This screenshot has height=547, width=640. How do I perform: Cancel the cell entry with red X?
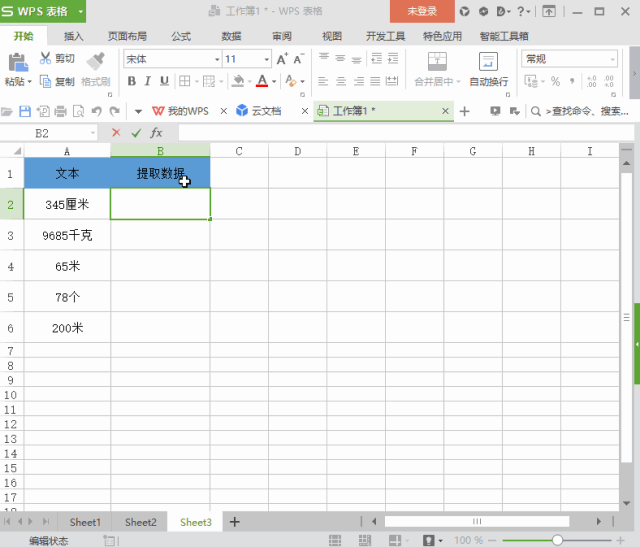point(116,133)
